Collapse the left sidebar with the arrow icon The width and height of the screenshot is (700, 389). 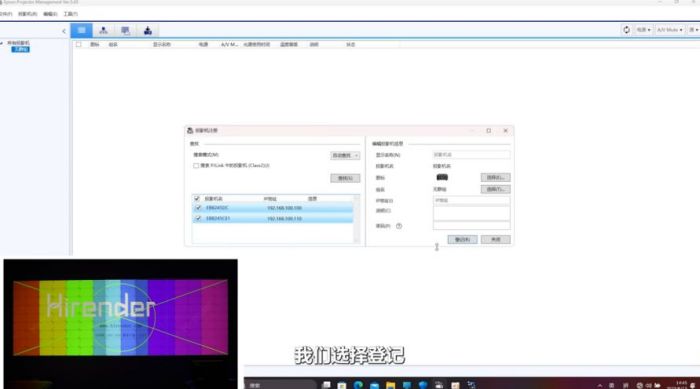(x=64, y=31)
